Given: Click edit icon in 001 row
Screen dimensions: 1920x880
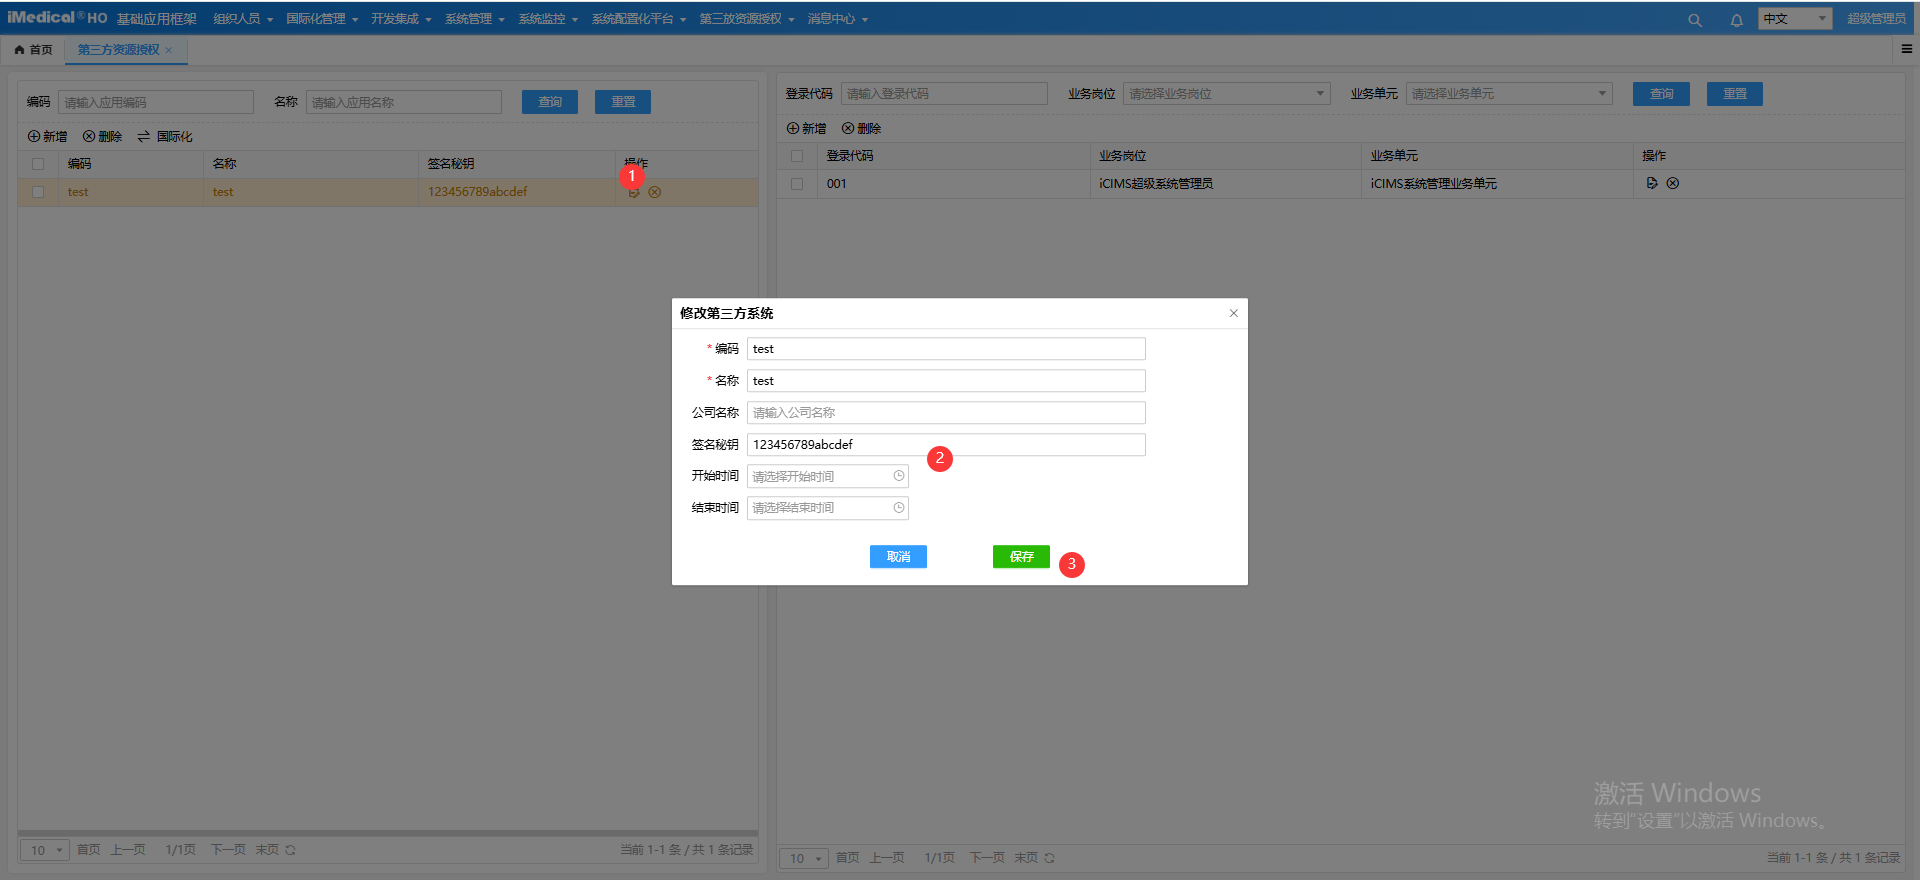Looking at the screenshot, I should click(x=1652, y=183).
